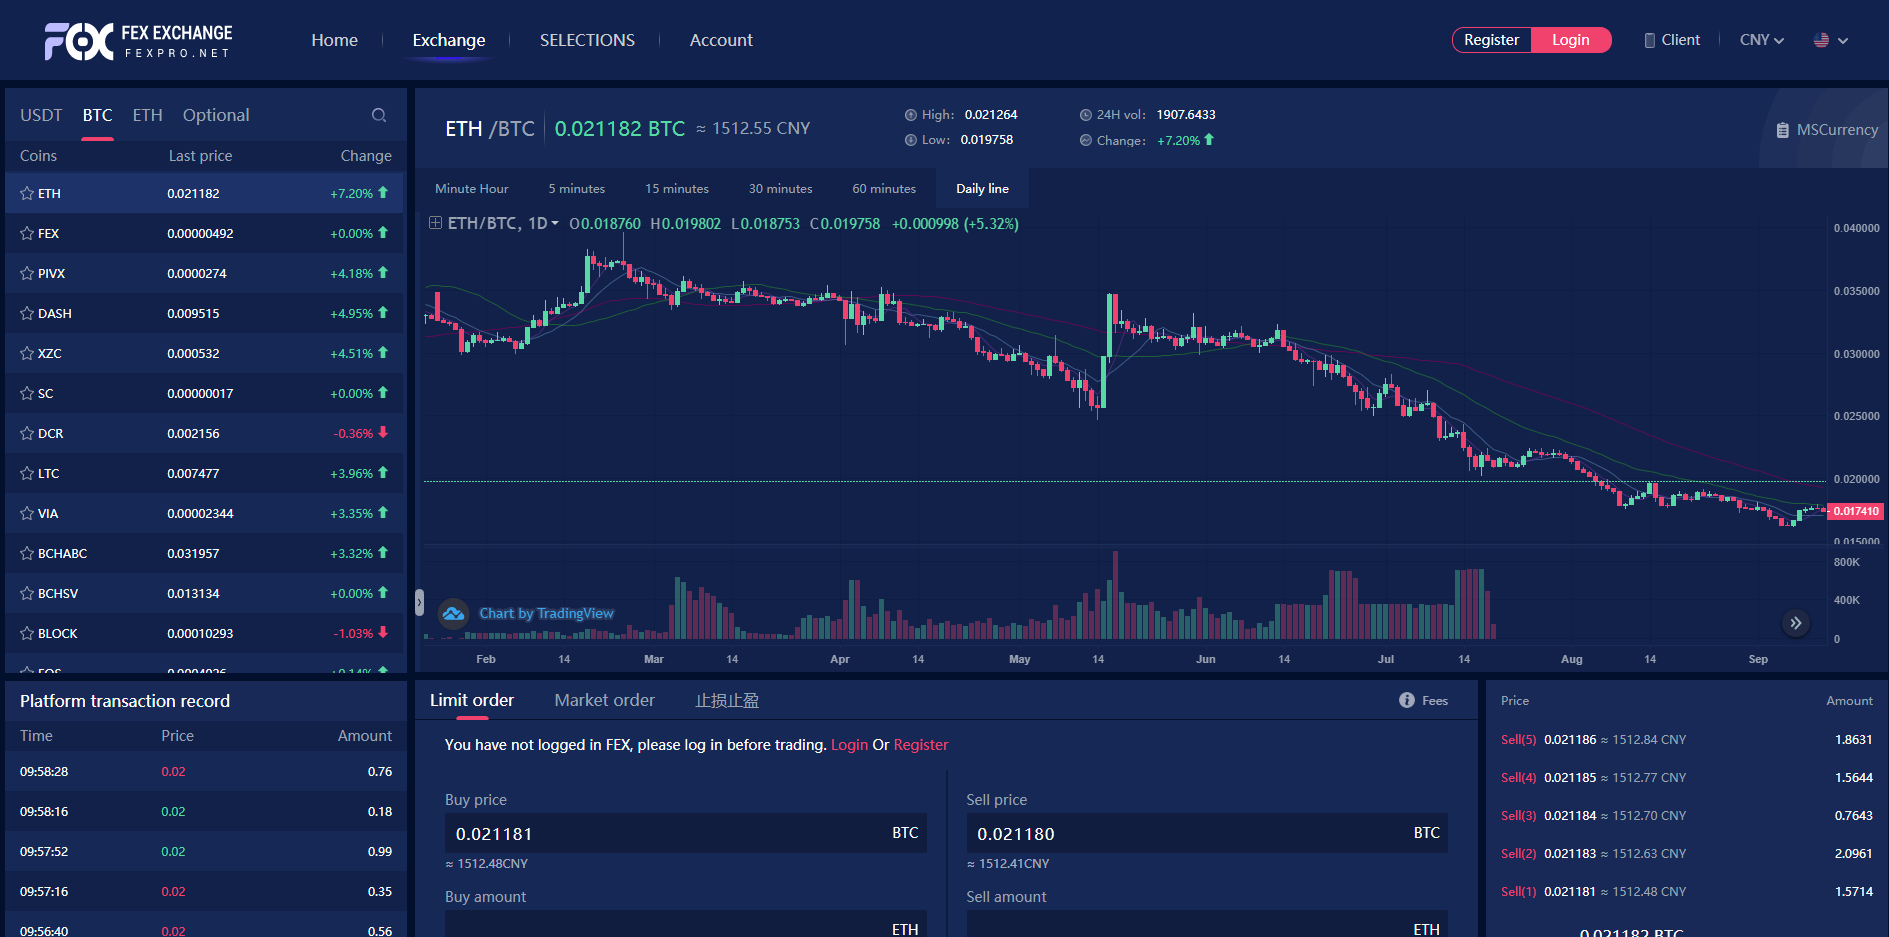The width and height of the screenshot is (1889, 937).
Task: Open the CNY currency dropdown
Action: click(x=1761, y=40)
